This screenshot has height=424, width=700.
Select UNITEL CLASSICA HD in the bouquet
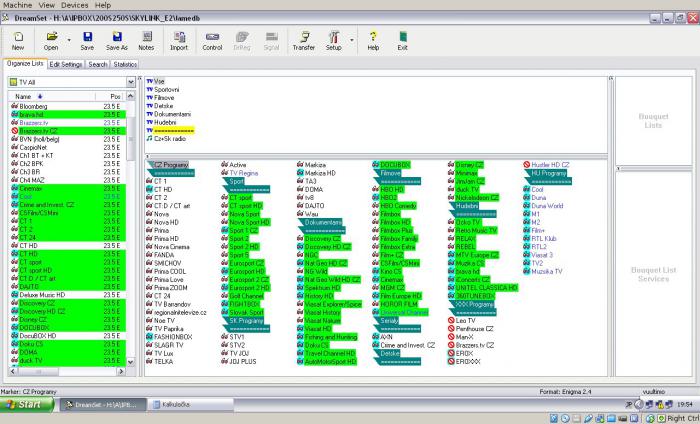[483, 288]
